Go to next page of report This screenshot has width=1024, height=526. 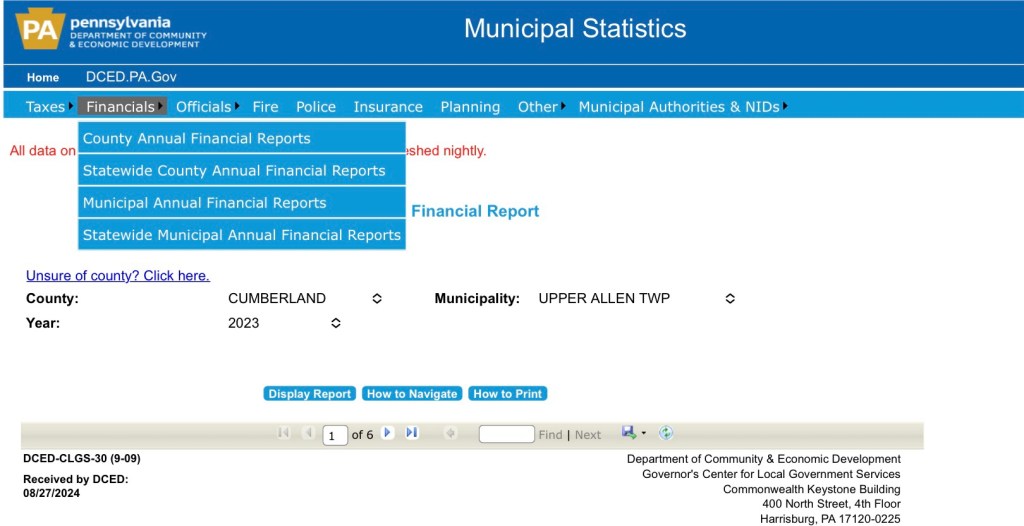[387, 433]
